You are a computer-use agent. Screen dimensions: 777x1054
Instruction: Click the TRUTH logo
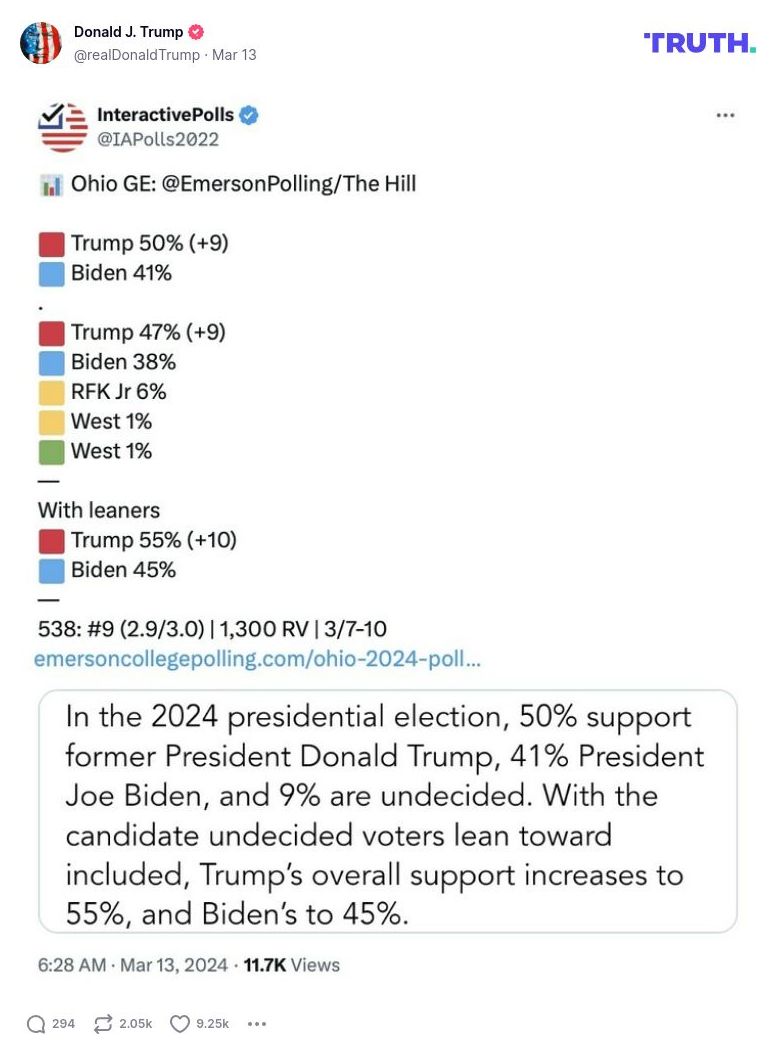coord(700,42)
